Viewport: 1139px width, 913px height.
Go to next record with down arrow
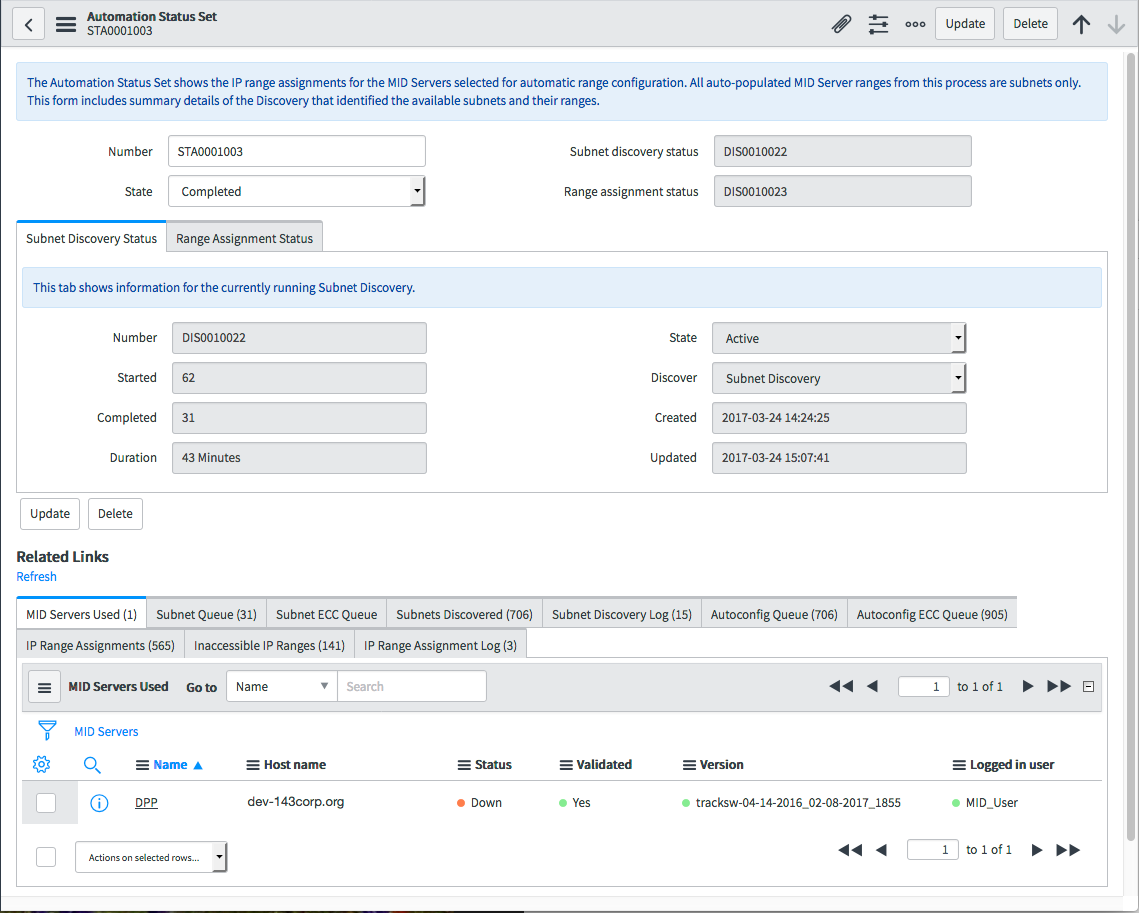(x=1116, y=24)
